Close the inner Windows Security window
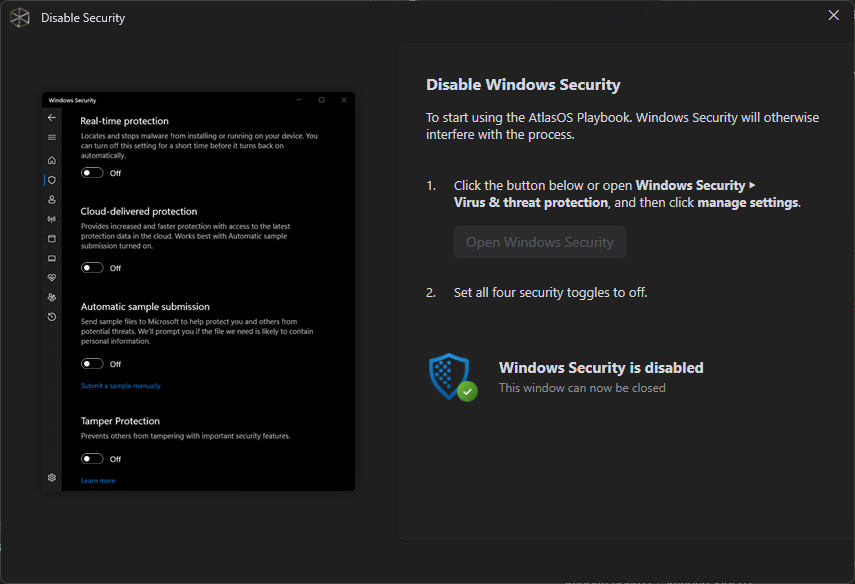Viewport: 855px width, 584px height. click(344, 100)
